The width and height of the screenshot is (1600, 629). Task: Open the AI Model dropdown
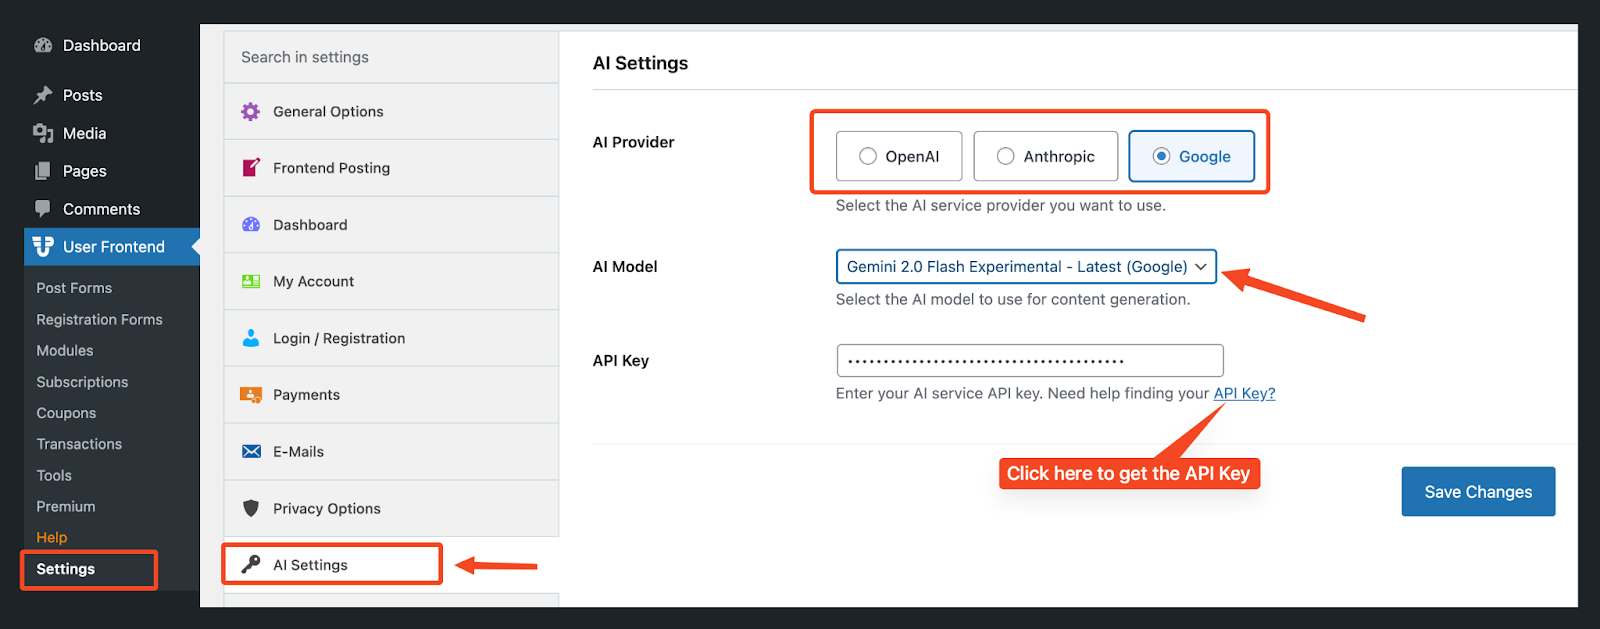1026,266
